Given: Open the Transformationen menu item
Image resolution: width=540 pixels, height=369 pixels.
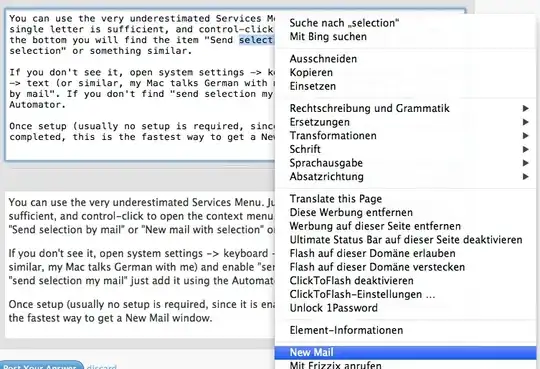Looking at the screenshot, I should click(405, 136).
